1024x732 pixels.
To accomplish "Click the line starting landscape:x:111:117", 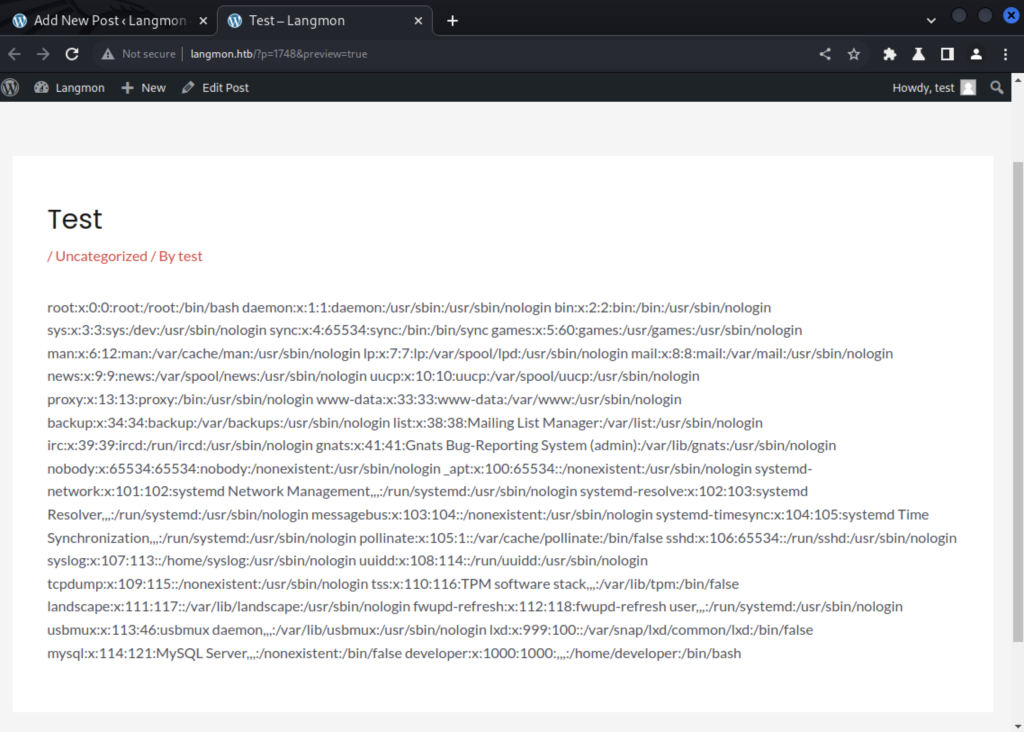I will (475, 607).
